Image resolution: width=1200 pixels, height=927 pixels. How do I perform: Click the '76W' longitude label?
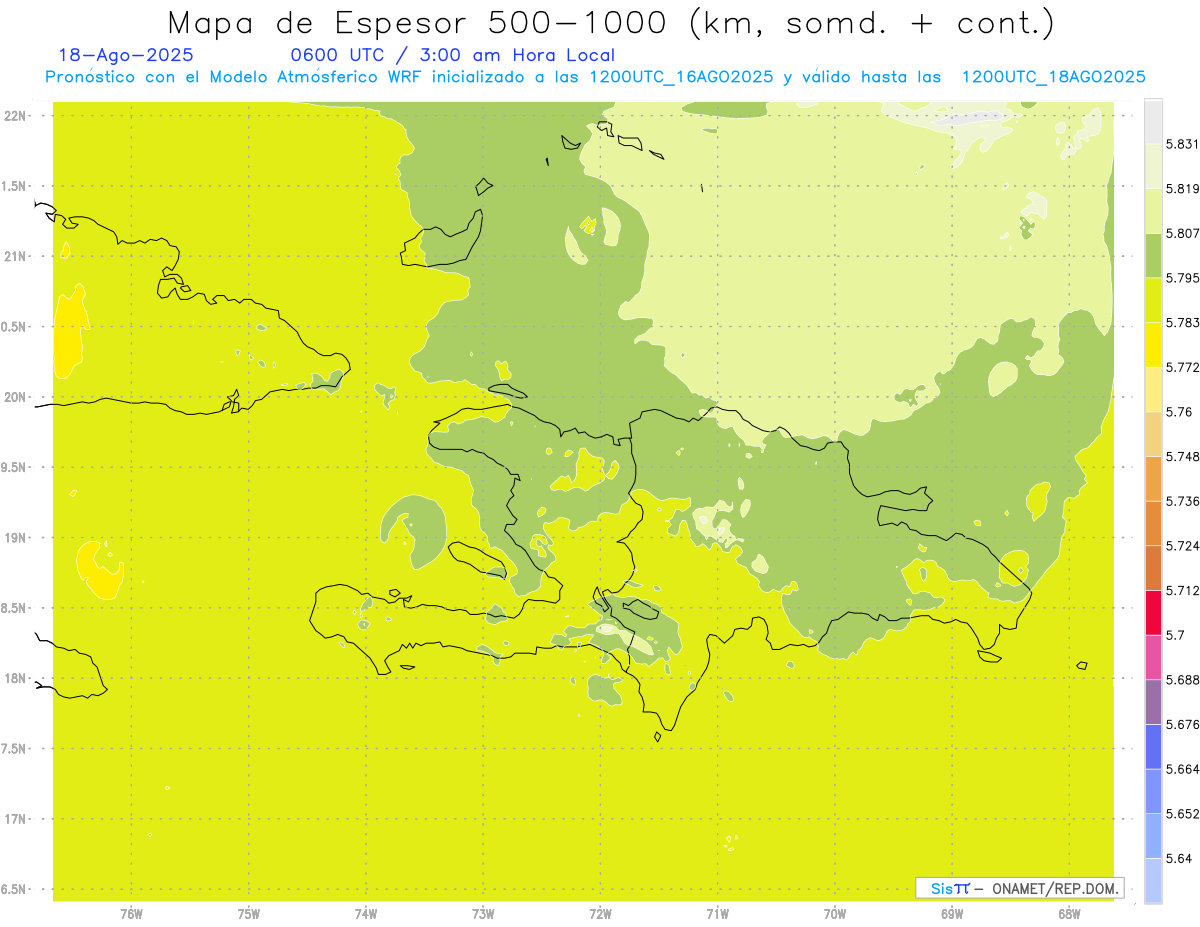131,914
